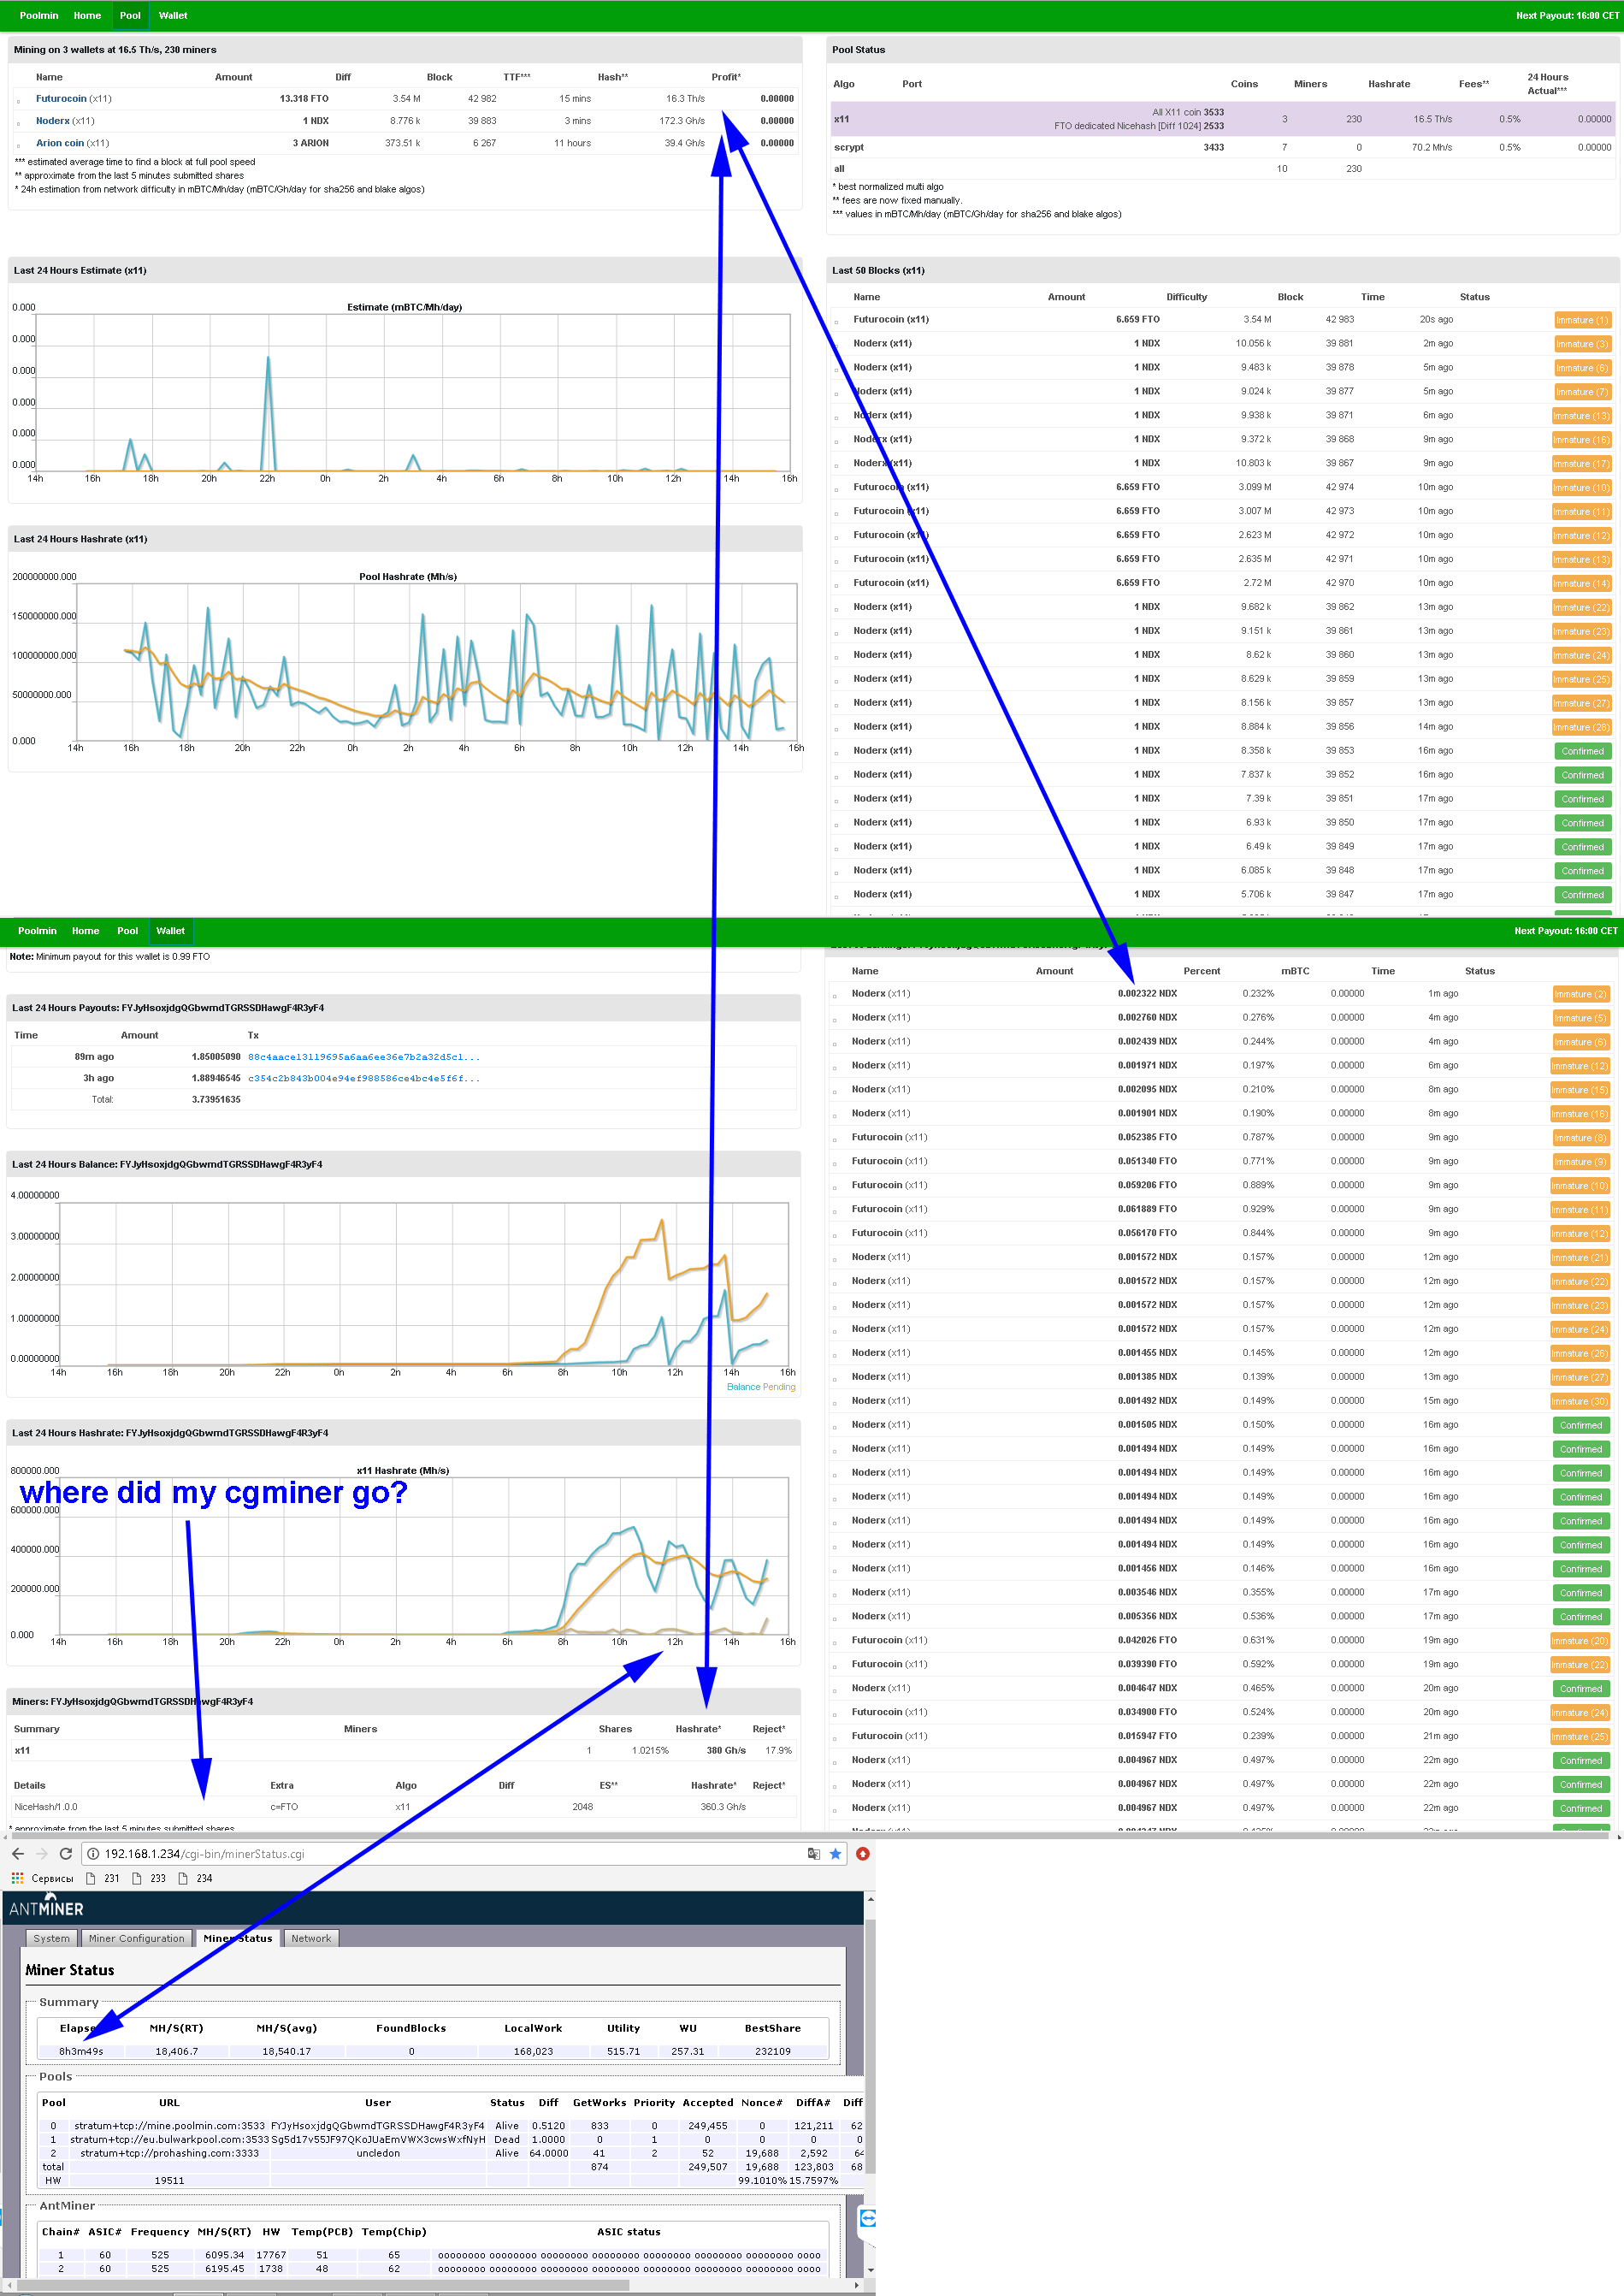The image size is (1624, 2296).
Task: Click the browser back arrow
Action: pyautogui.click(x=17, y=1853)
